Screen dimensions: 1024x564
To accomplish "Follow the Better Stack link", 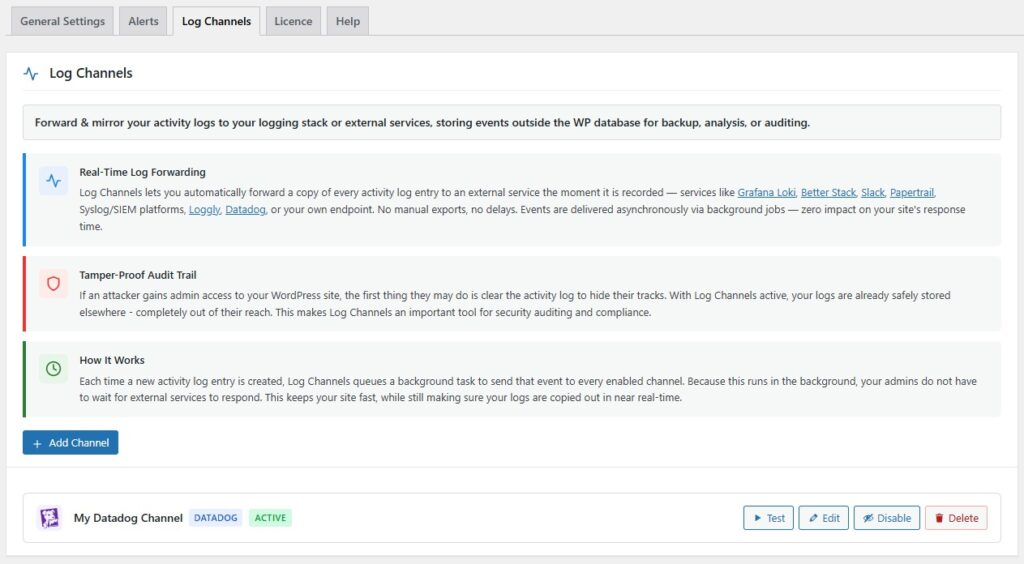I will pyautogui.click(x=828, y=193).
